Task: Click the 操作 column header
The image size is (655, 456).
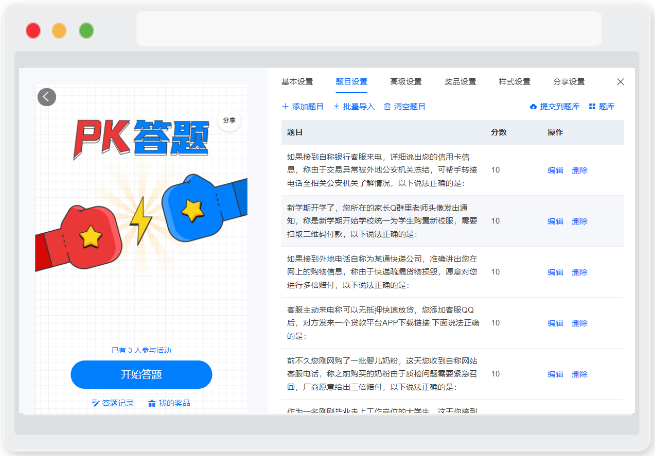Action: tap(555, 132)
